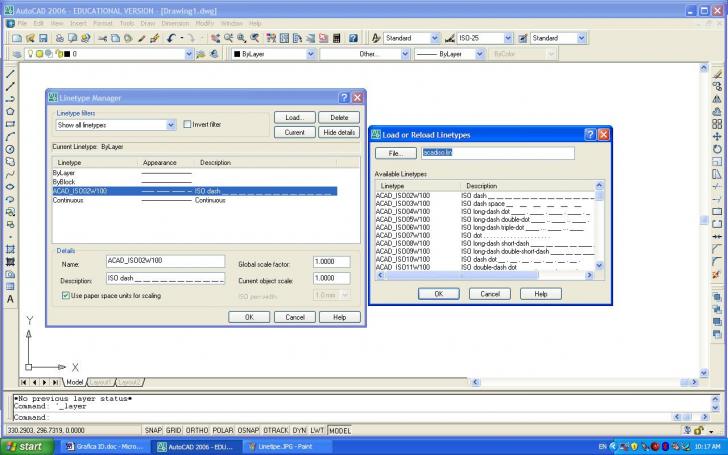Select the Line draw tool
The image size is (728, 455).
[x=10, y=74]
